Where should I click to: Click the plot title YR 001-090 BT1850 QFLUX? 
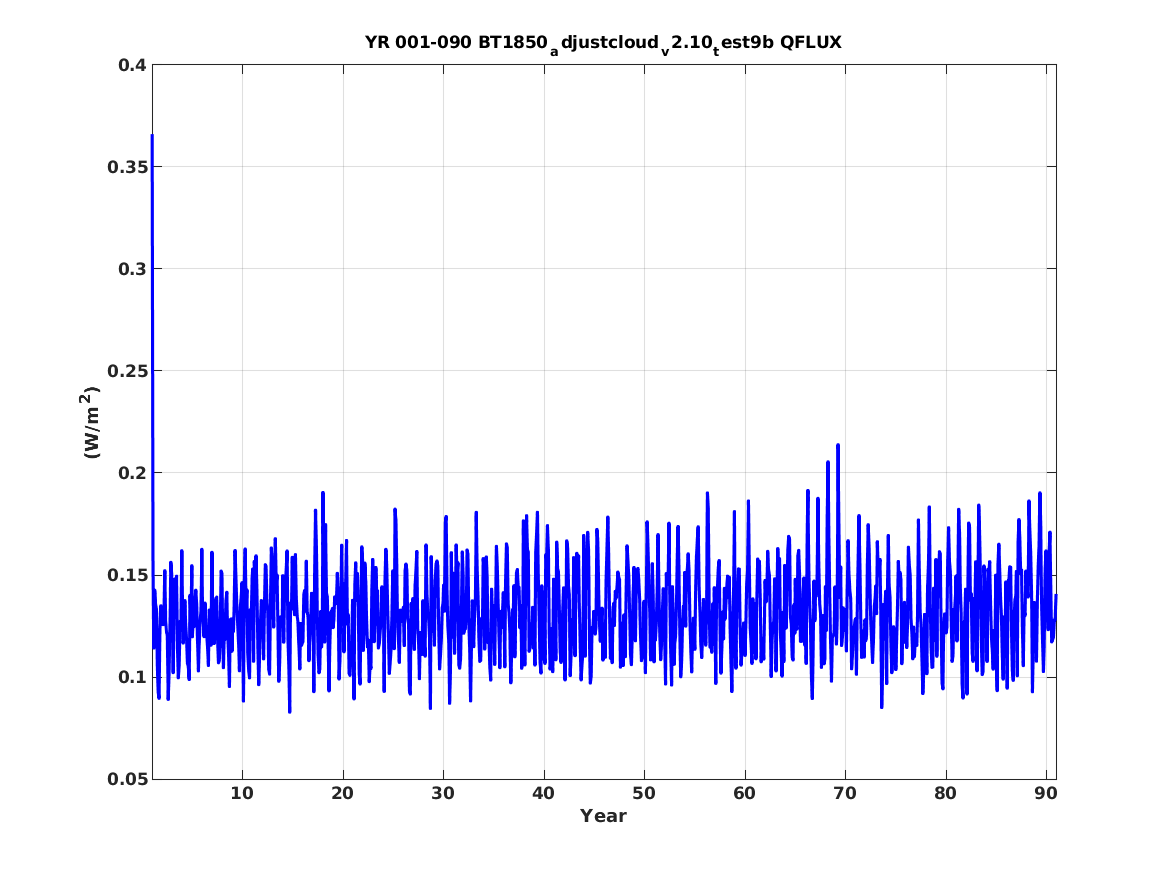(x=603, y=44)
